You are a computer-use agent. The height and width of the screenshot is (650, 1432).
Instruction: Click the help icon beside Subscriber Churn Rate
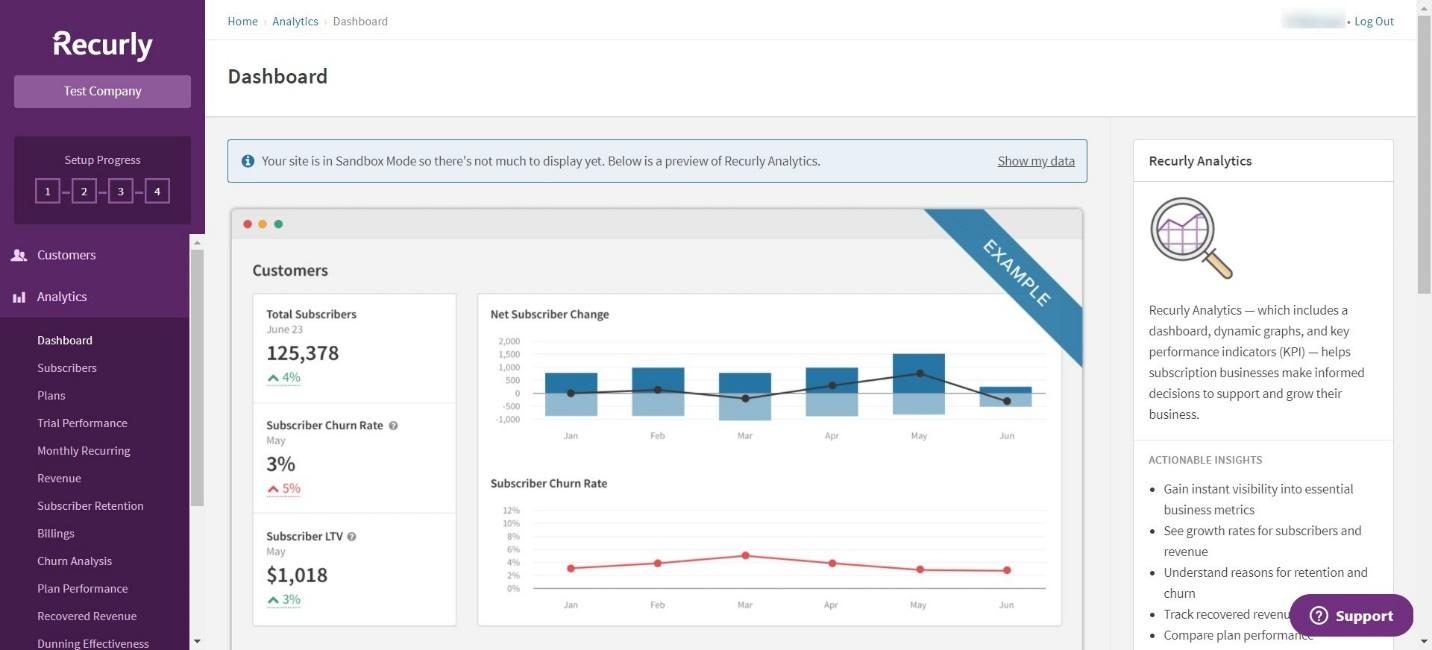(393, 425)
